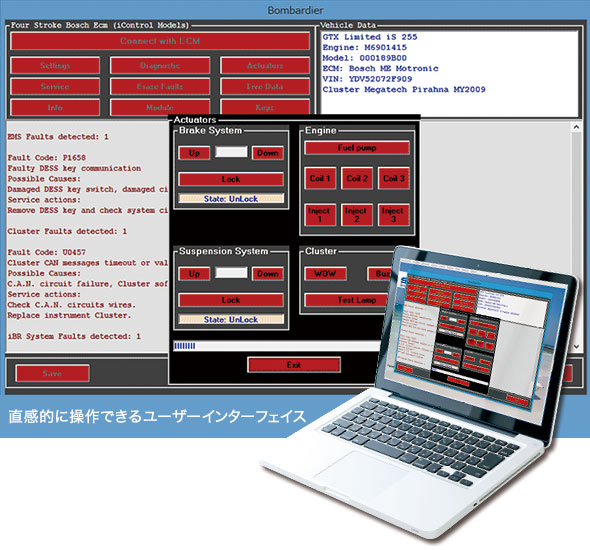Click the line 'Fault Code: P1658'
Image resolution: width=590 pixels, height=550 pixels.
point(47,158)
